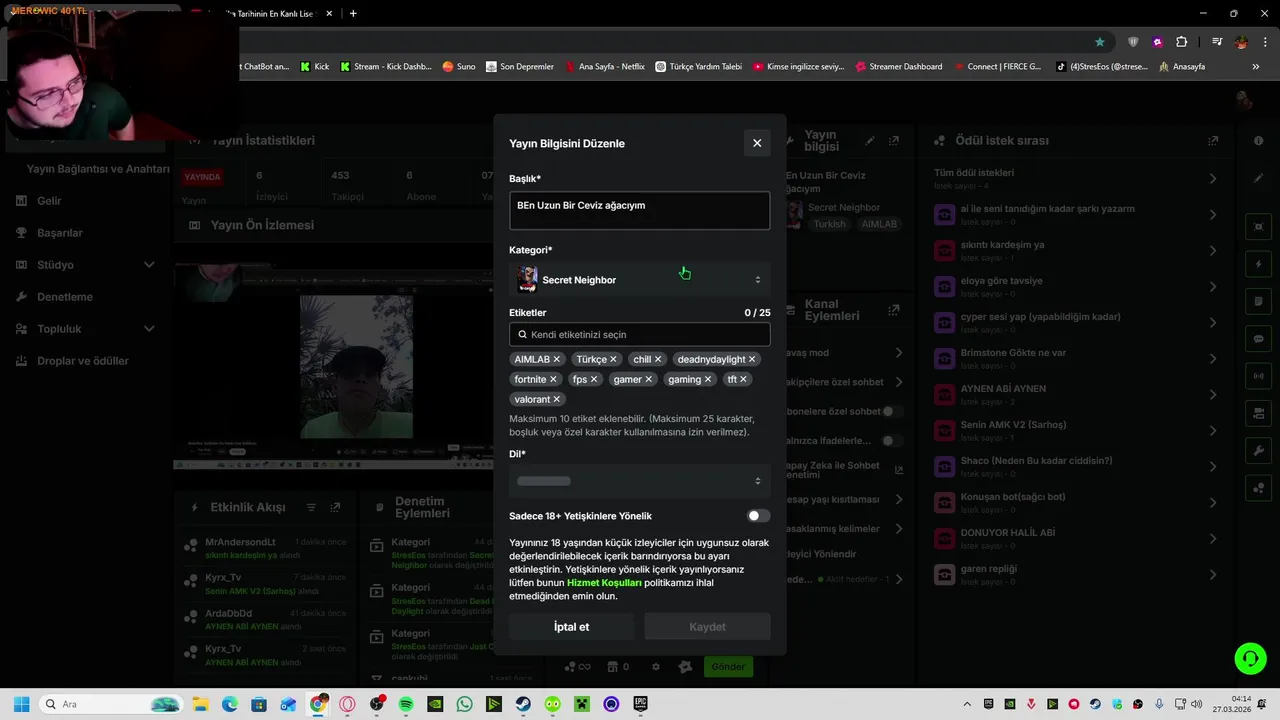Bookmark page with the star icon
Viewport: 1280px width, 720px height.
1100,42
